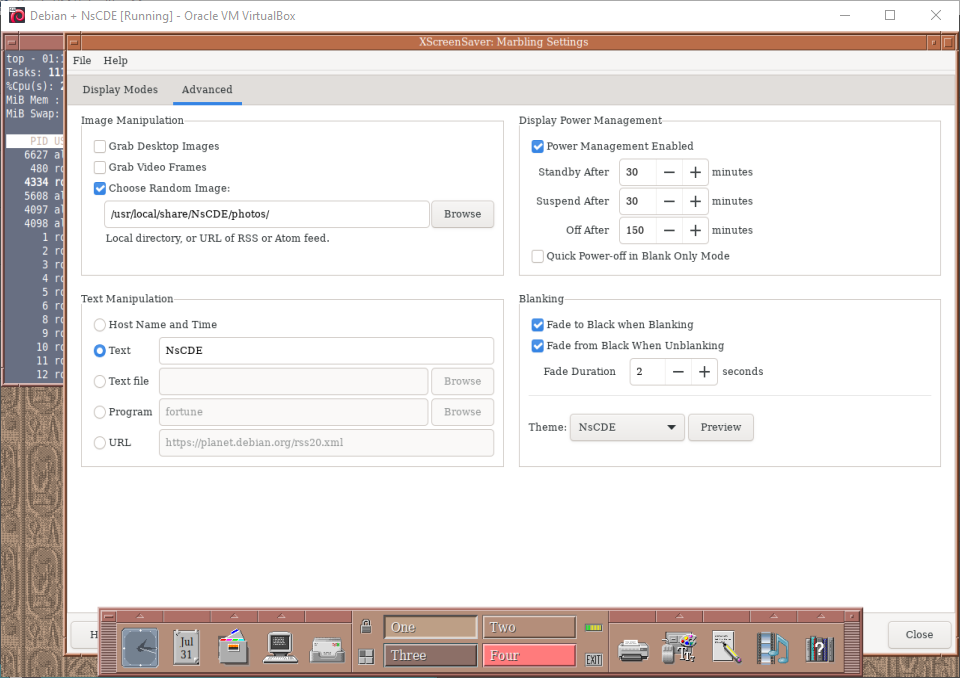
Task: Open the File menu
Action: 82,61
